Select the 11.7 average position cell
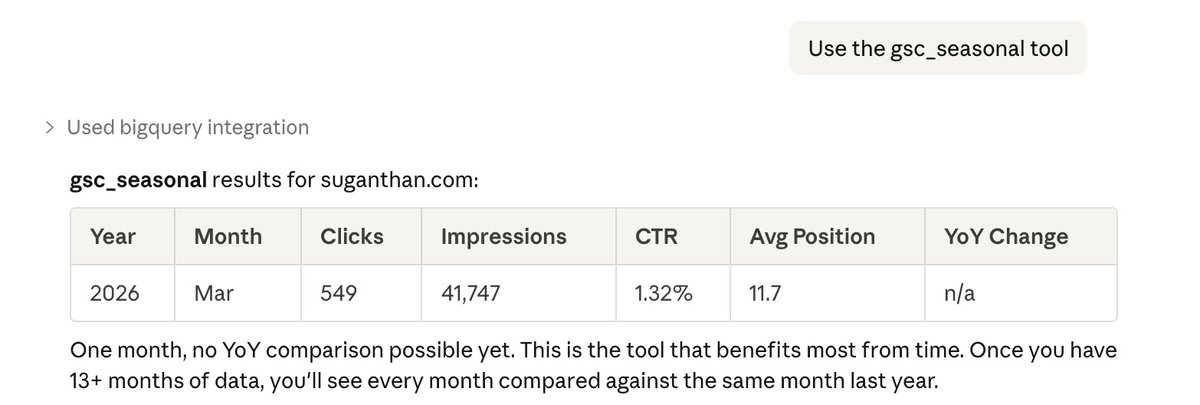1200x405 pixels. click(x=769, y=294)
